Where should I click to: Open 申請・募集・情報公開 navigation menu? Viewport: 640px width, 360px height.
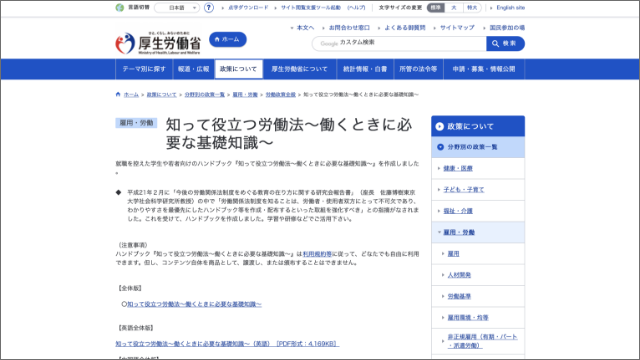click(484, 69)
